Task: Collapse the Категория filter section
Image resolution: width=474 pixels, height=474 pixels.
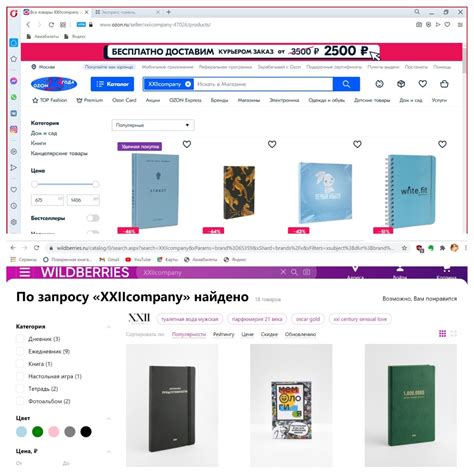Action: [109, 327]
